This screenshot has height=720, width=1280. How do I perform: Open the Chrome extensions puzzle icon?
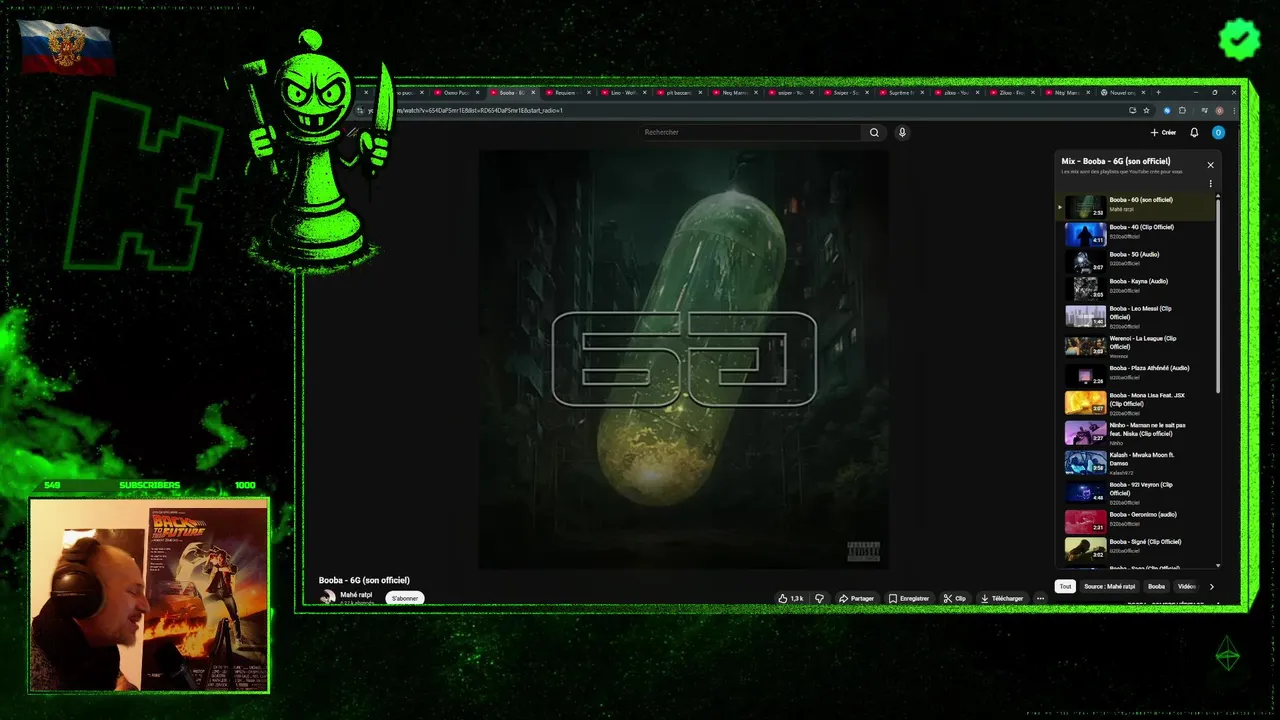click(1182, 110)
